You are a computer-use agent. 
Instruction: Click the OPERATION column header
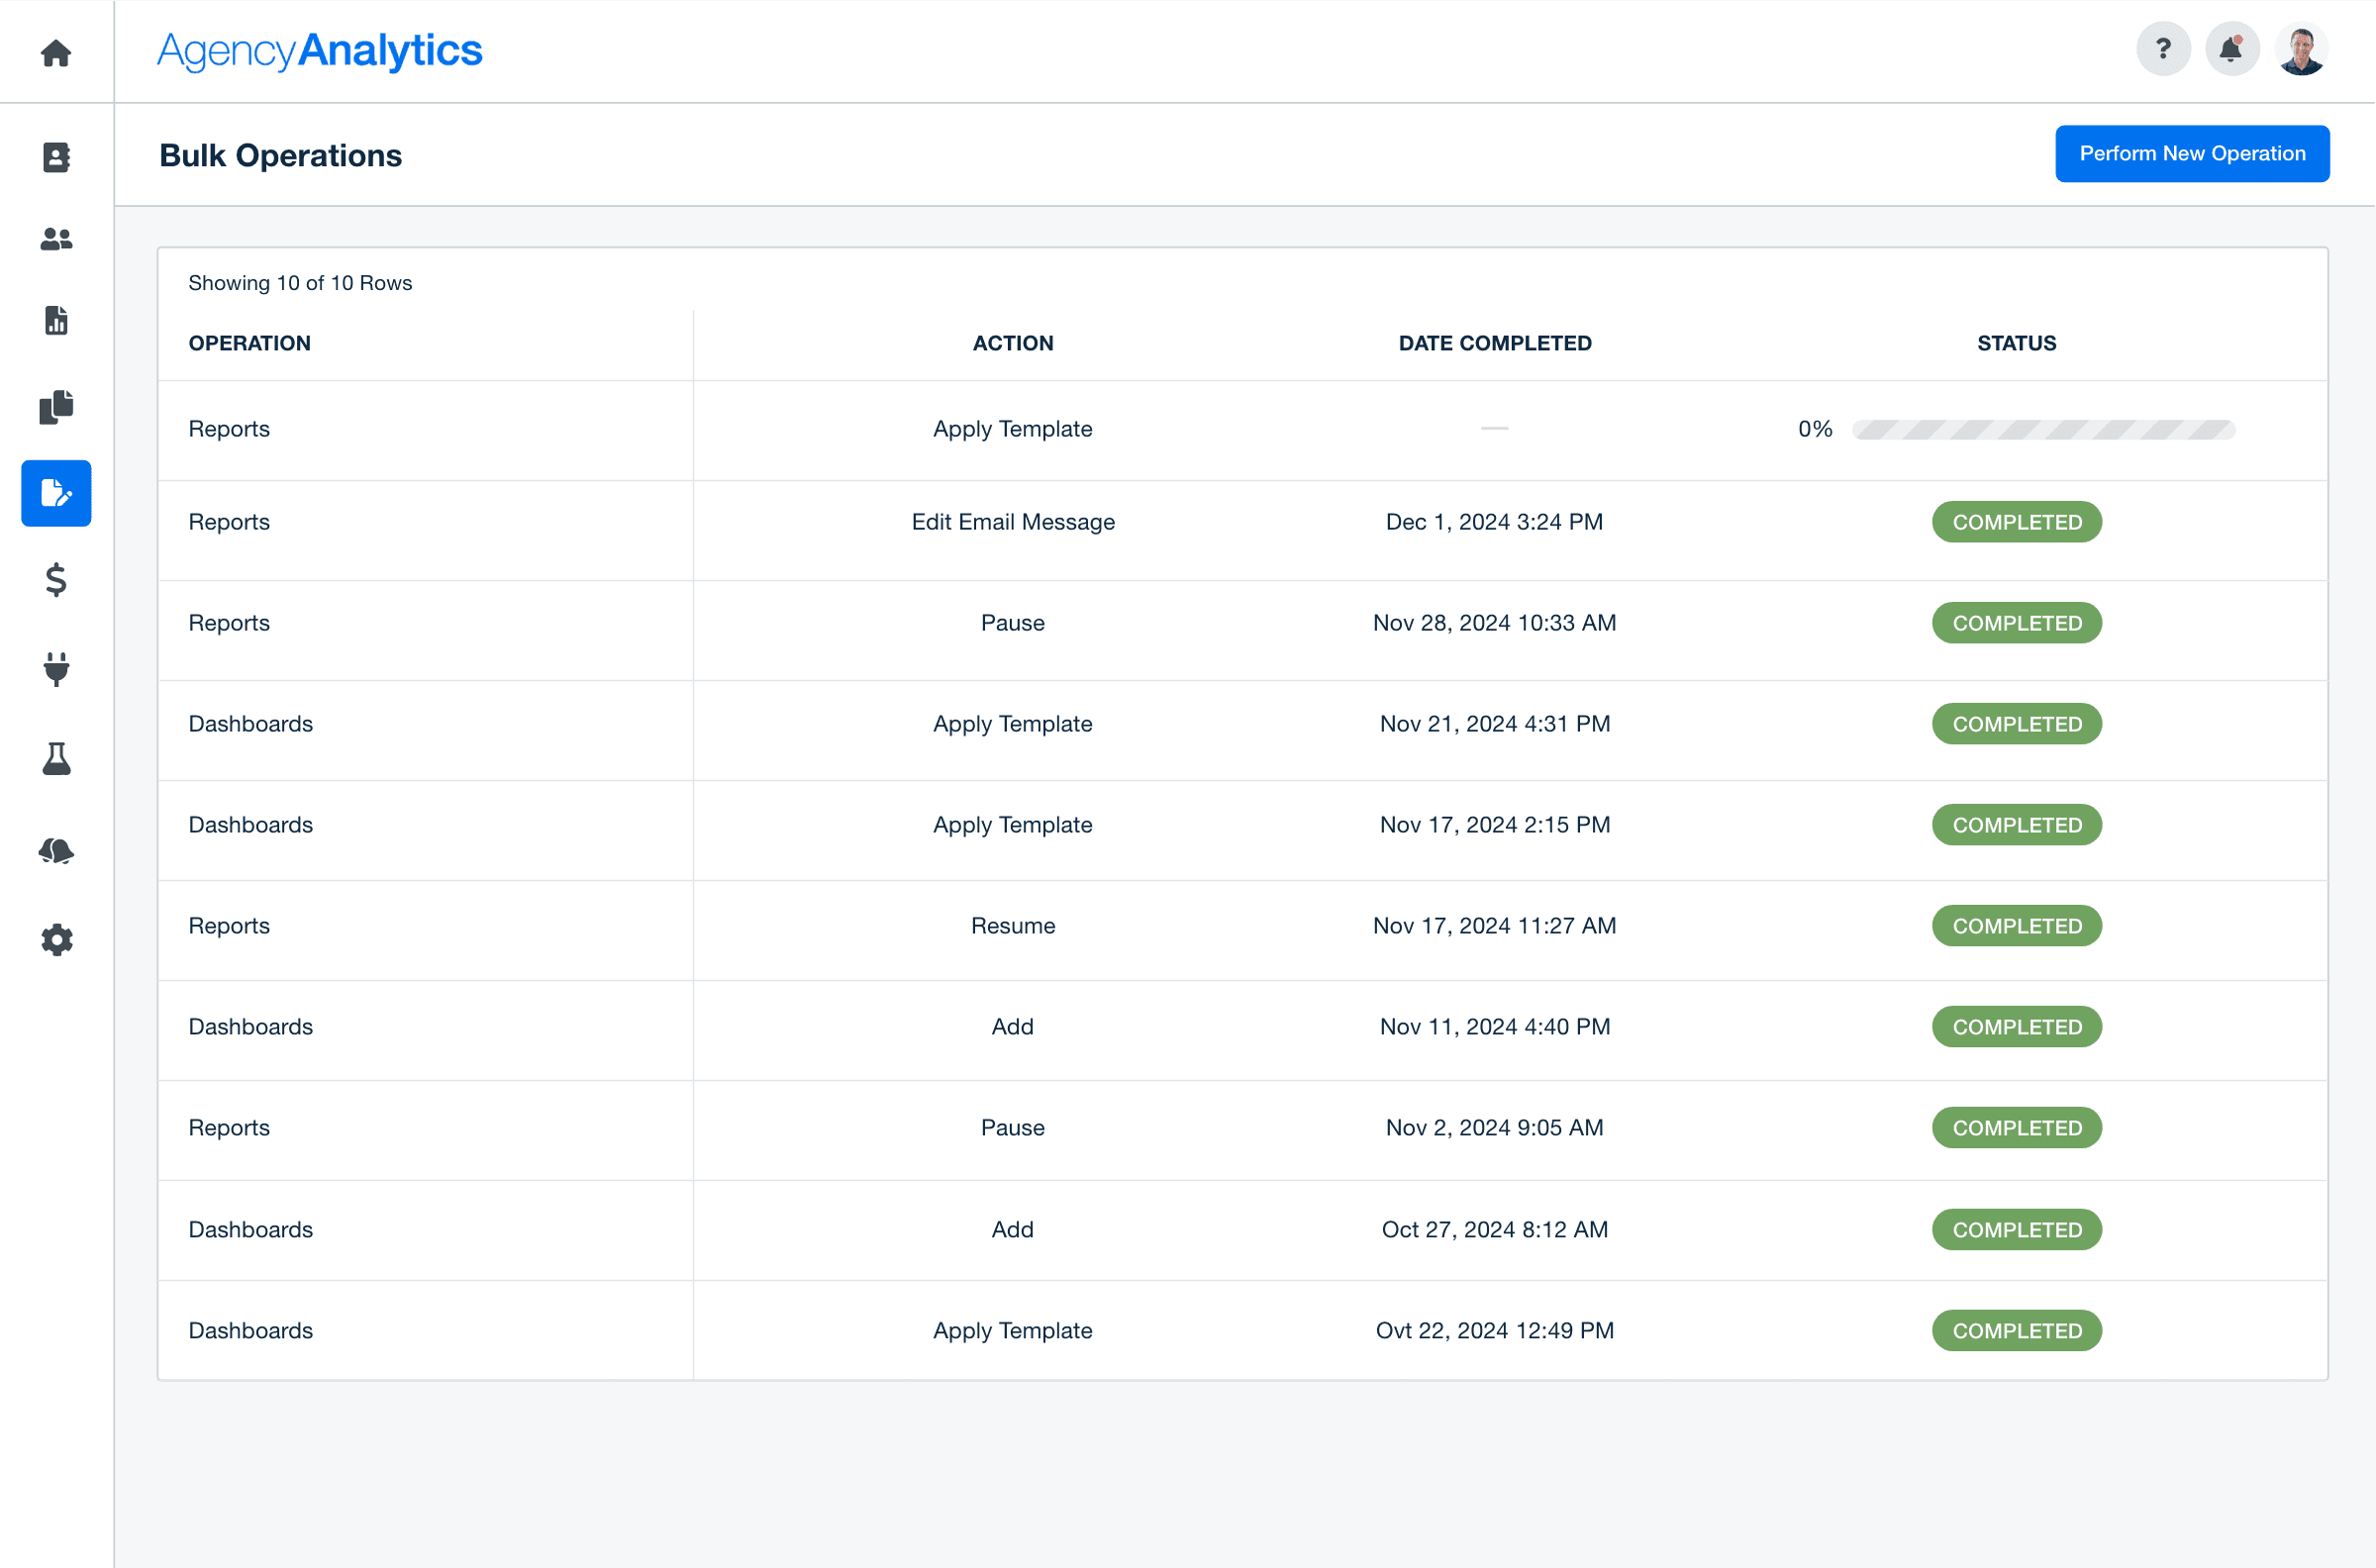tap(249, 343)
